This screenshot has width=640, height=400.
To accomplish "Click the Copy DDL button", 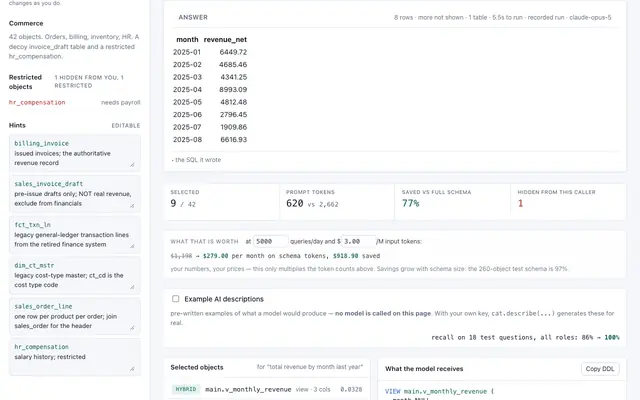I will click(600, 369).
